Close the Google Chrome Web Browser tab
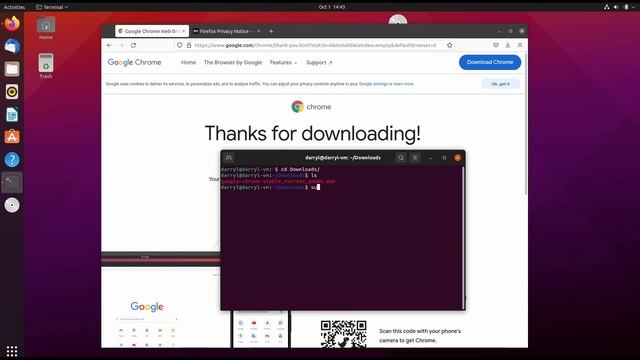Image resolution: width=640 pixels, height=360 pixels. (x=184, y=31)
